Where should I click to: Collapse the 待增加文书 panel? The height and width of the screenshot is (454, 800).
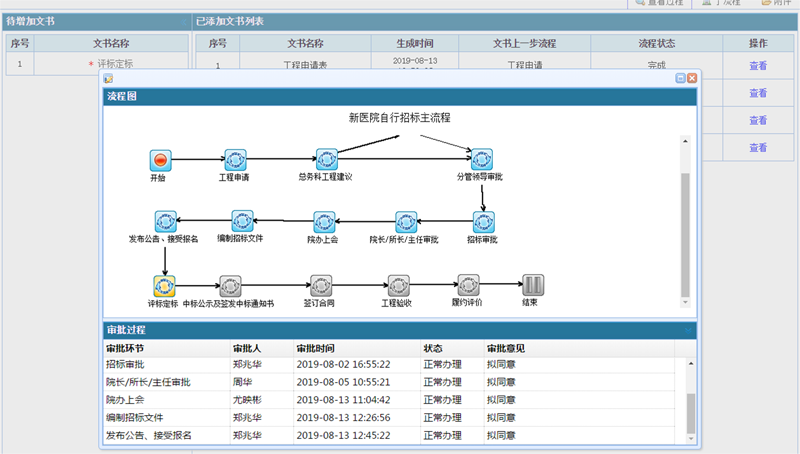click(184, 22)
